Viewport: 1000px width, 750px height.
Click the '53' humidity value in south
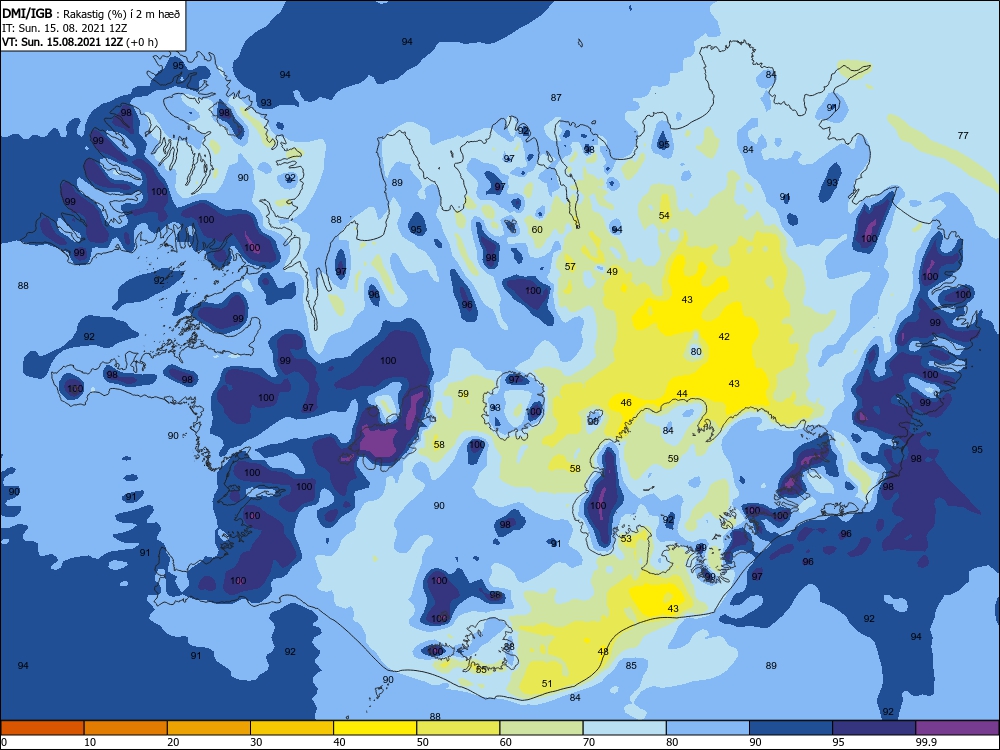point(626,539)
